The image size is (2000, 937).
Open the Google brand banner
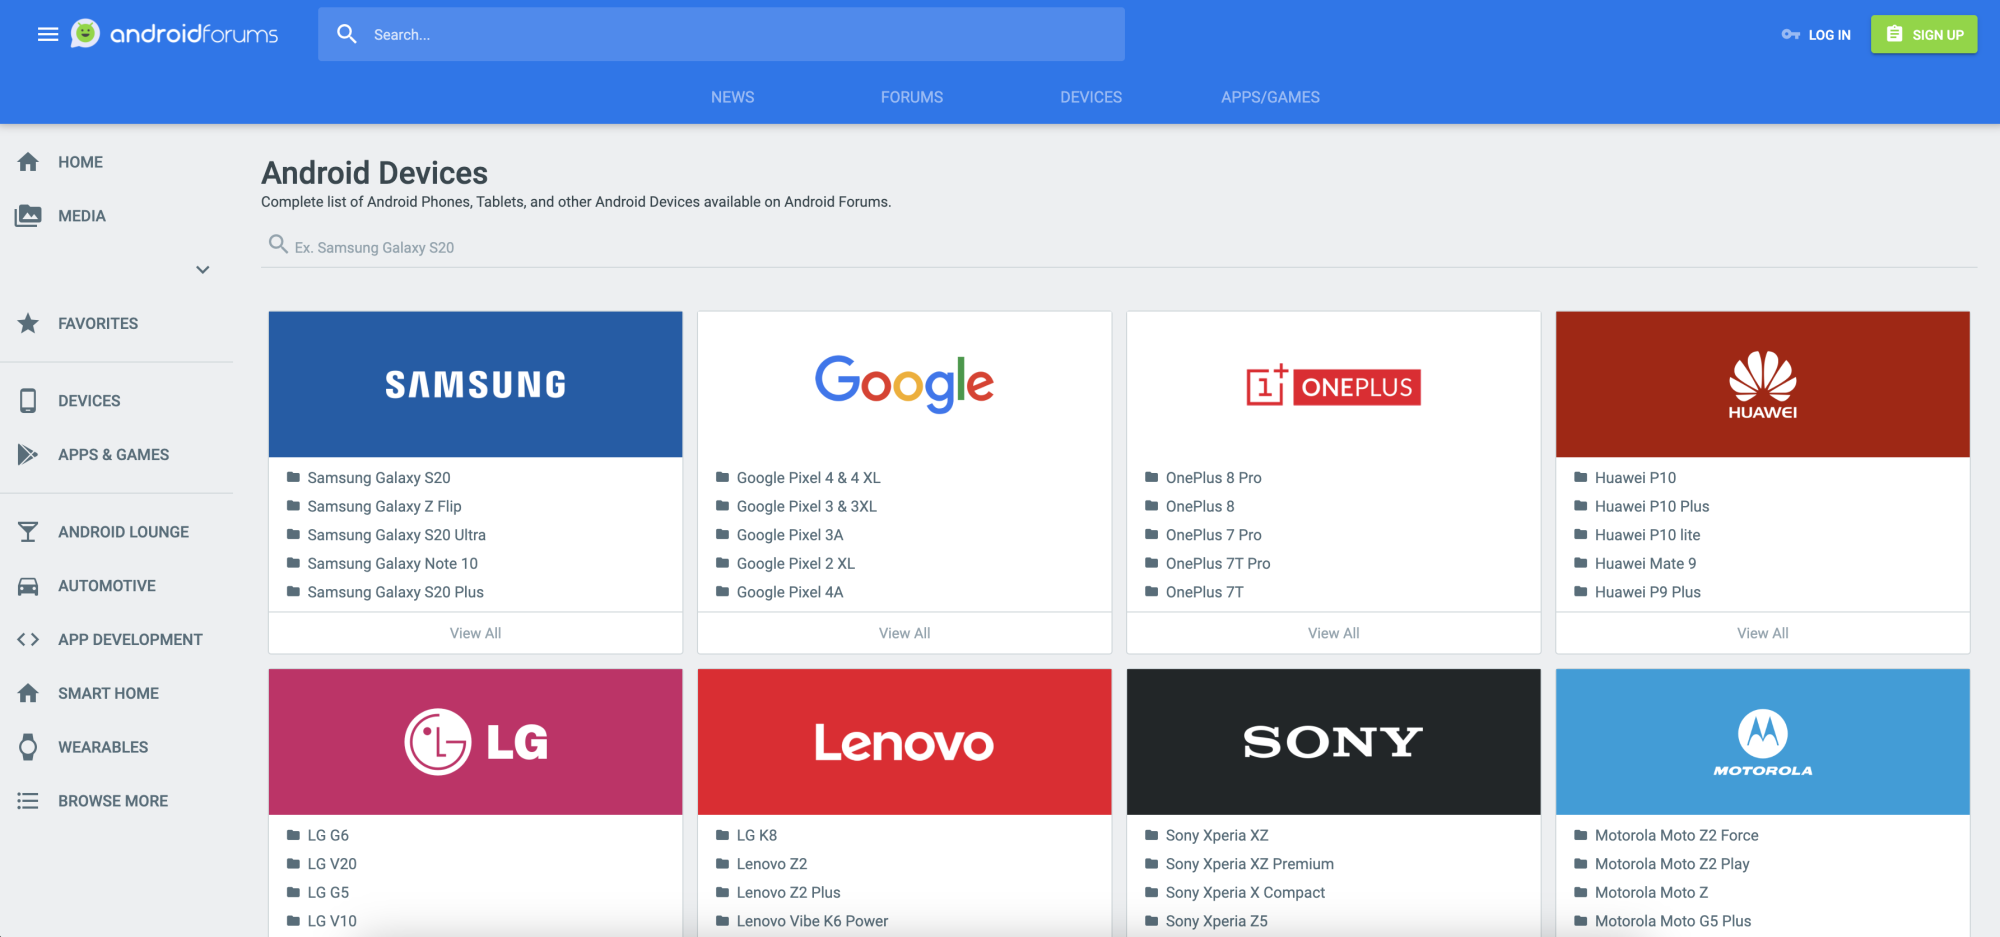[905, 384]
